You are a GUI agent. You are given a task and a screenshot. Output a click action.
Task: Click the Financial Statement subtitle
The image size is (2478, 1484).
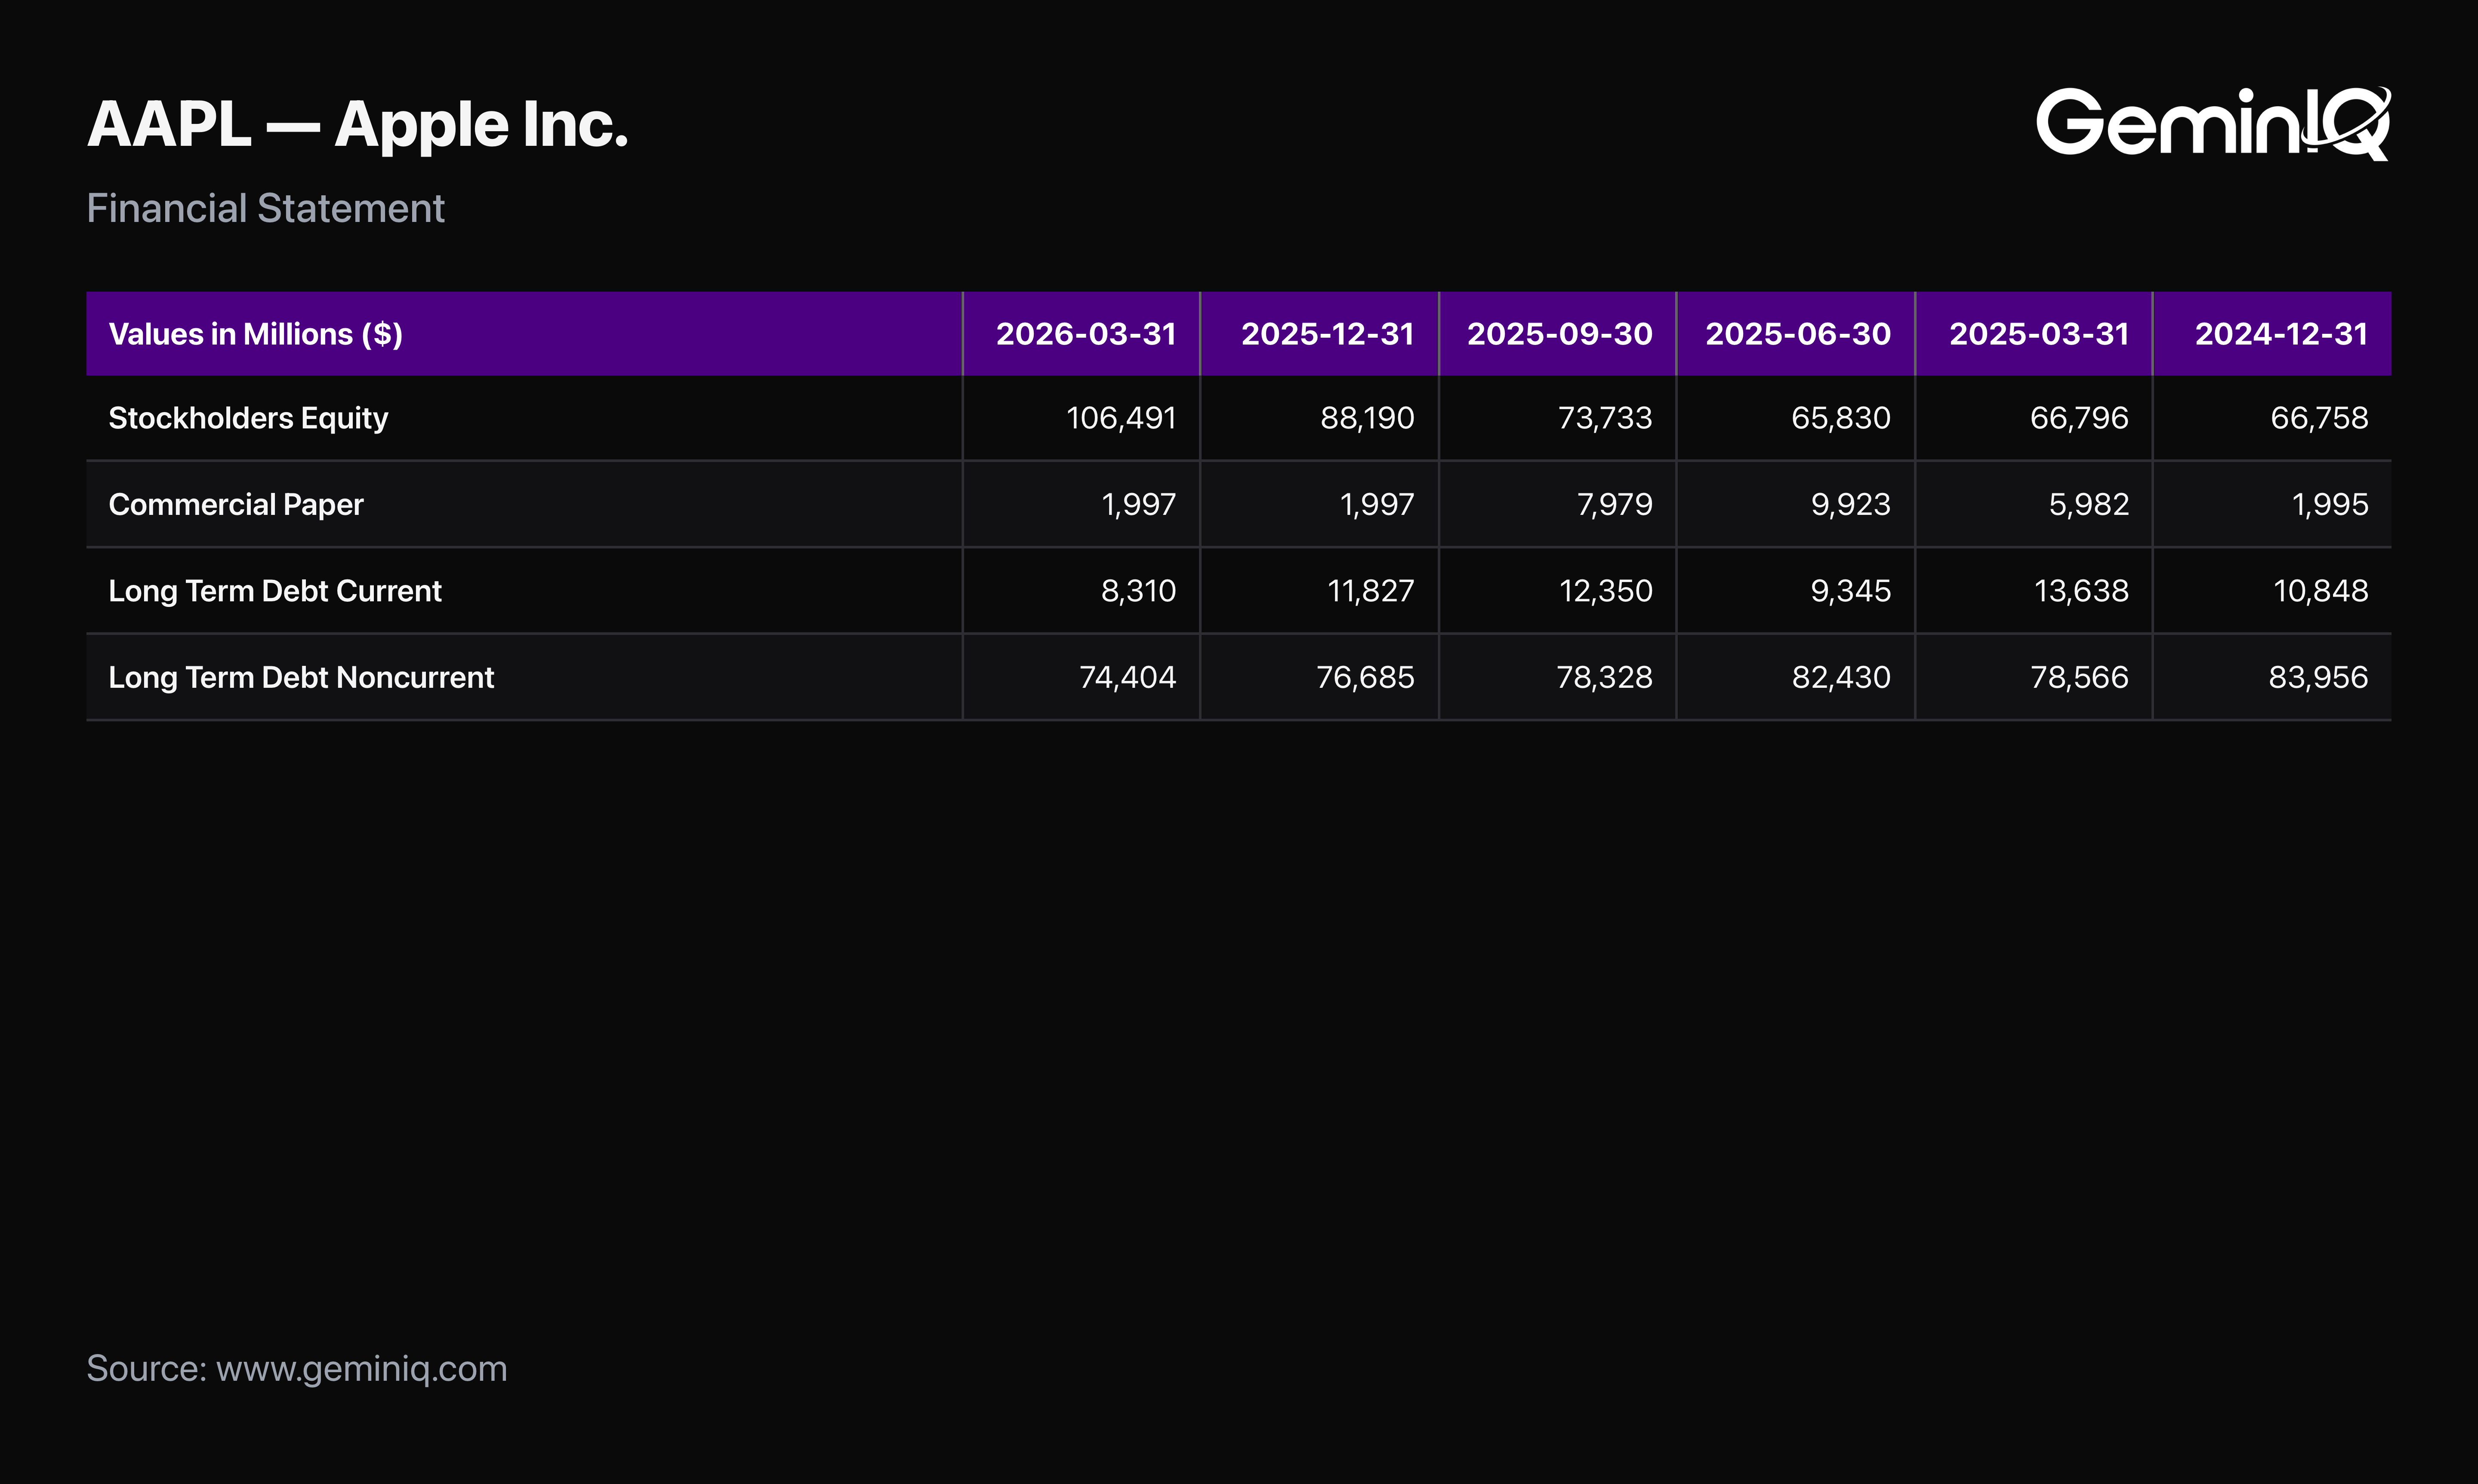click(265, 208)
